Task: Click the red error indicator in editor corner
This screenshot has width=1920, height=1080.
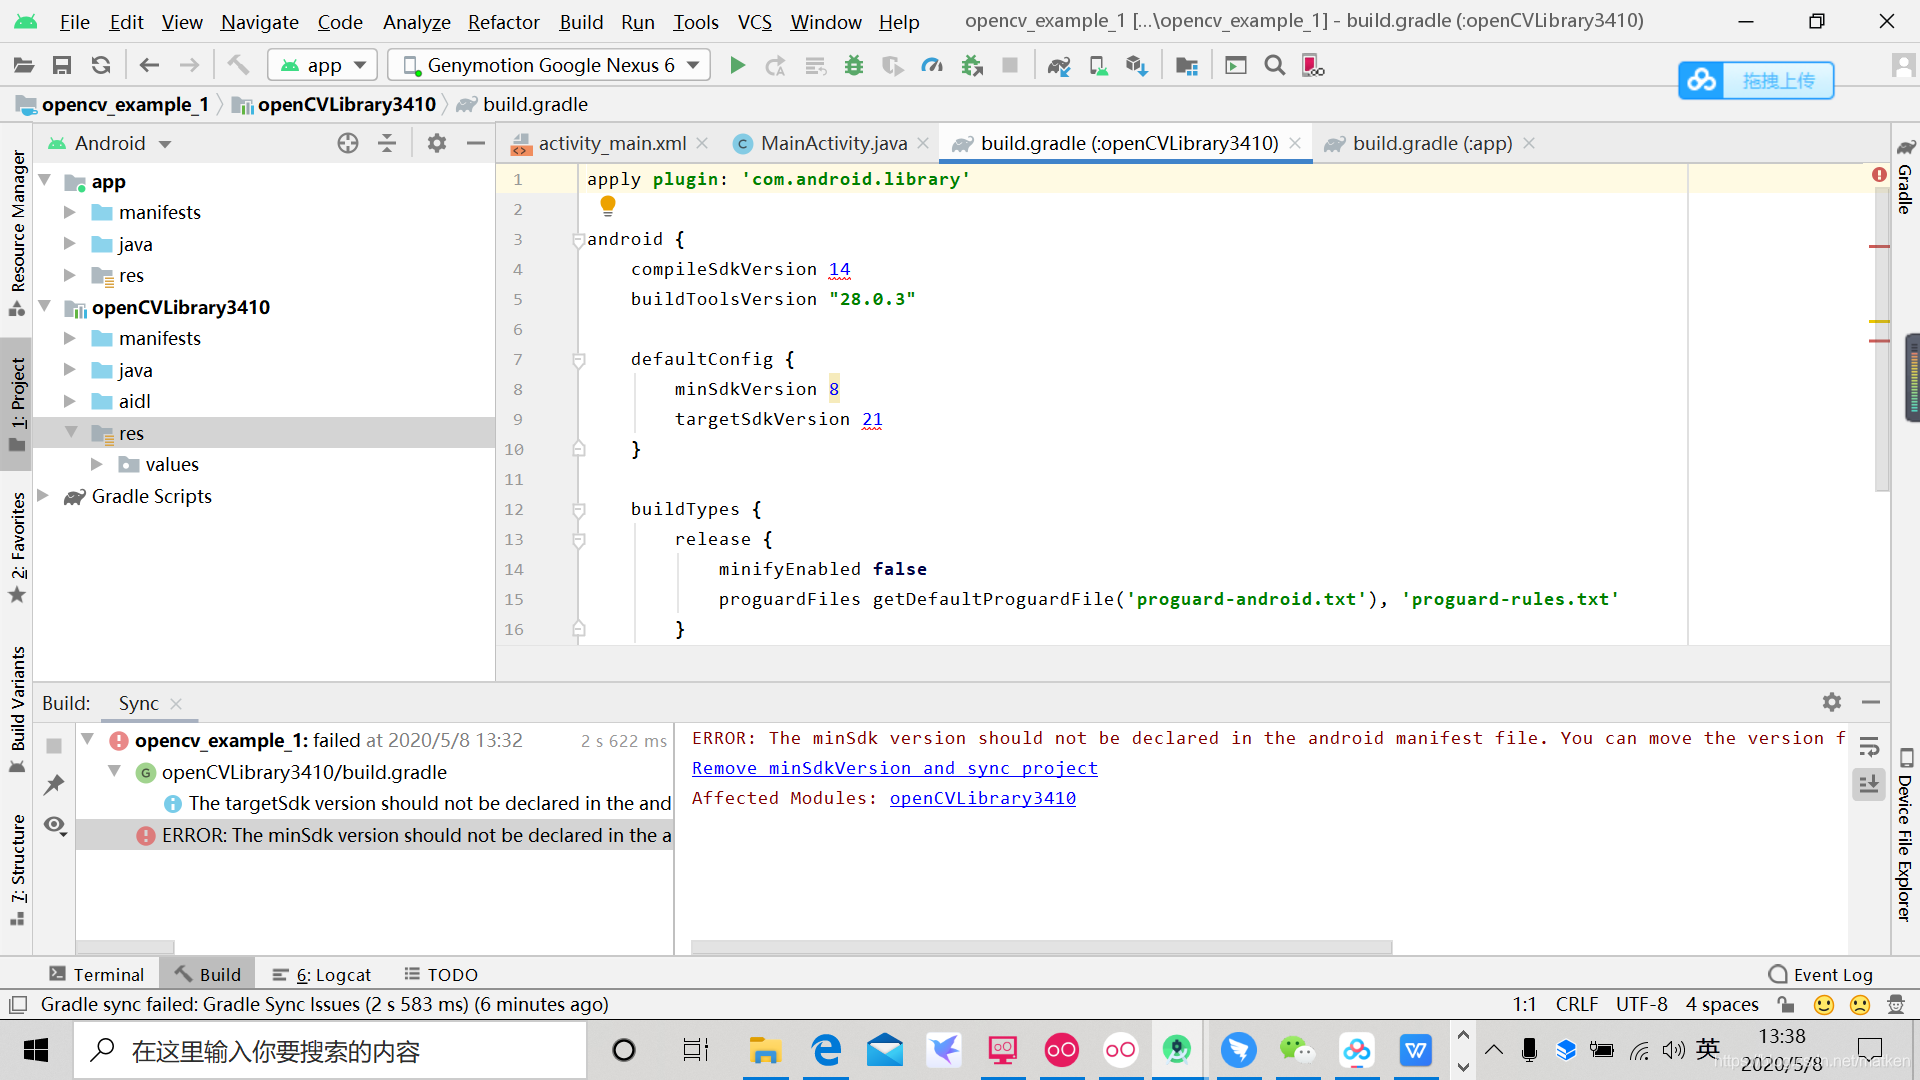Action: (x=1879, y=175)
